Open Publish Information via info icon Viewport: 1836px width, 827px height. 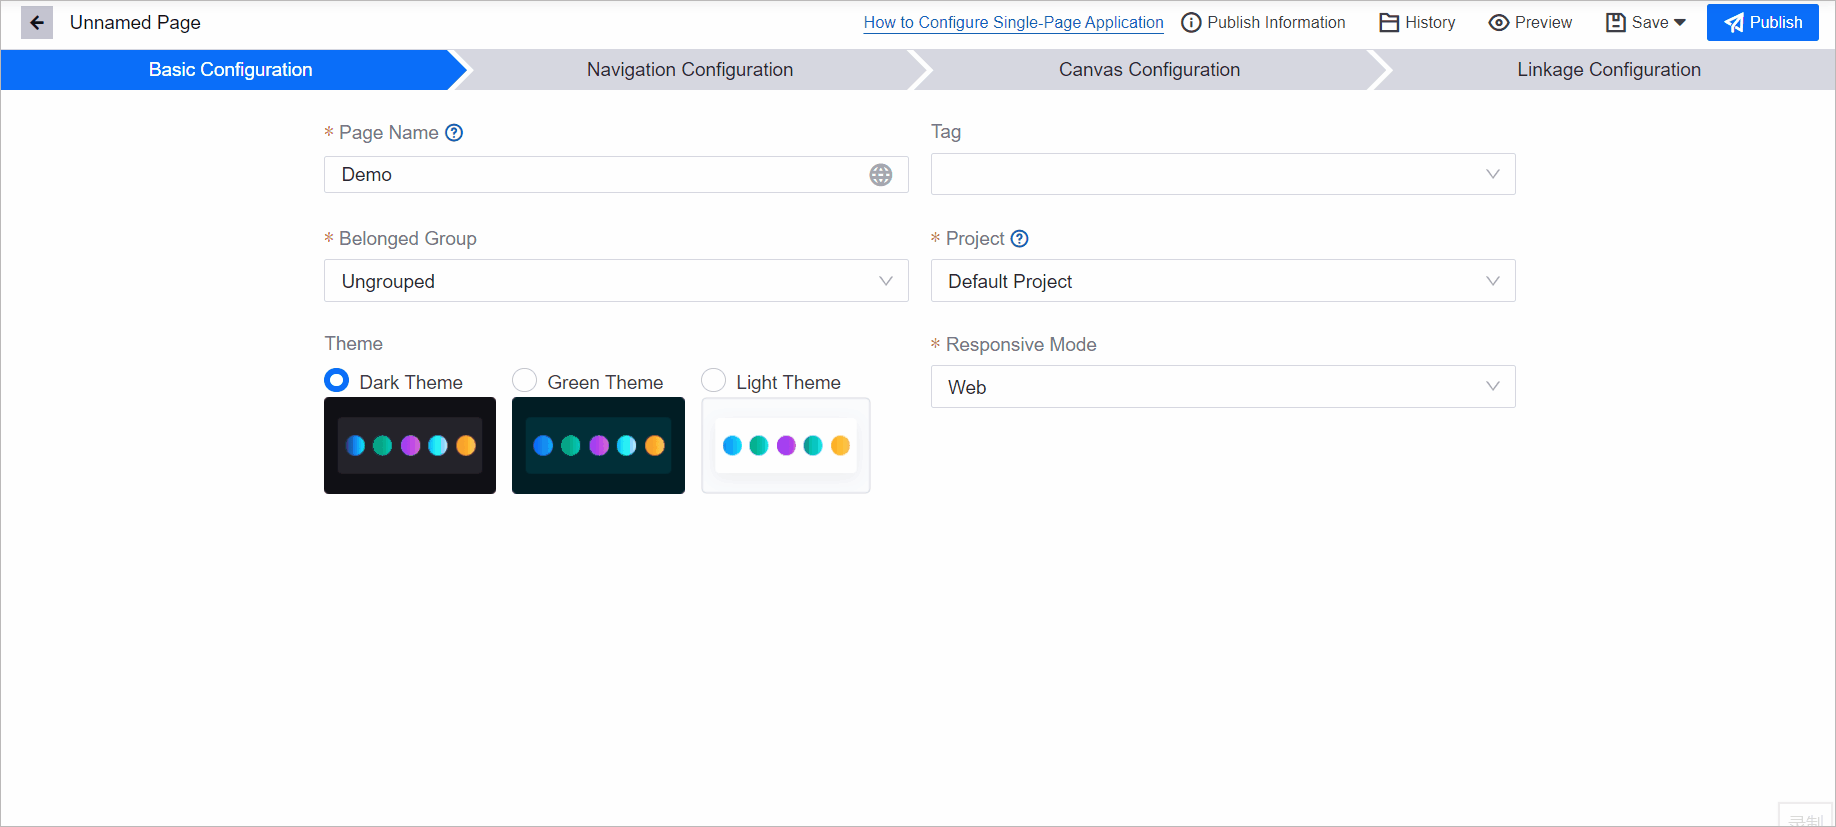(1191, 23)
